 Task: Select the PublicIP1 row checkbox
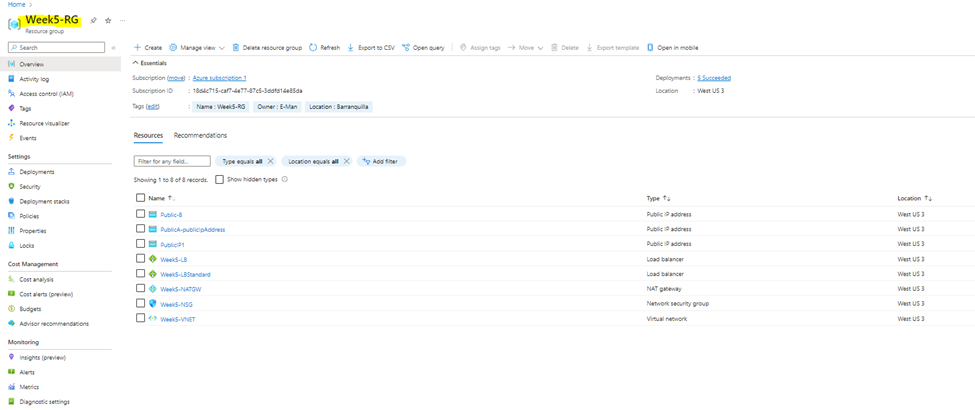(x=140, y=244)
